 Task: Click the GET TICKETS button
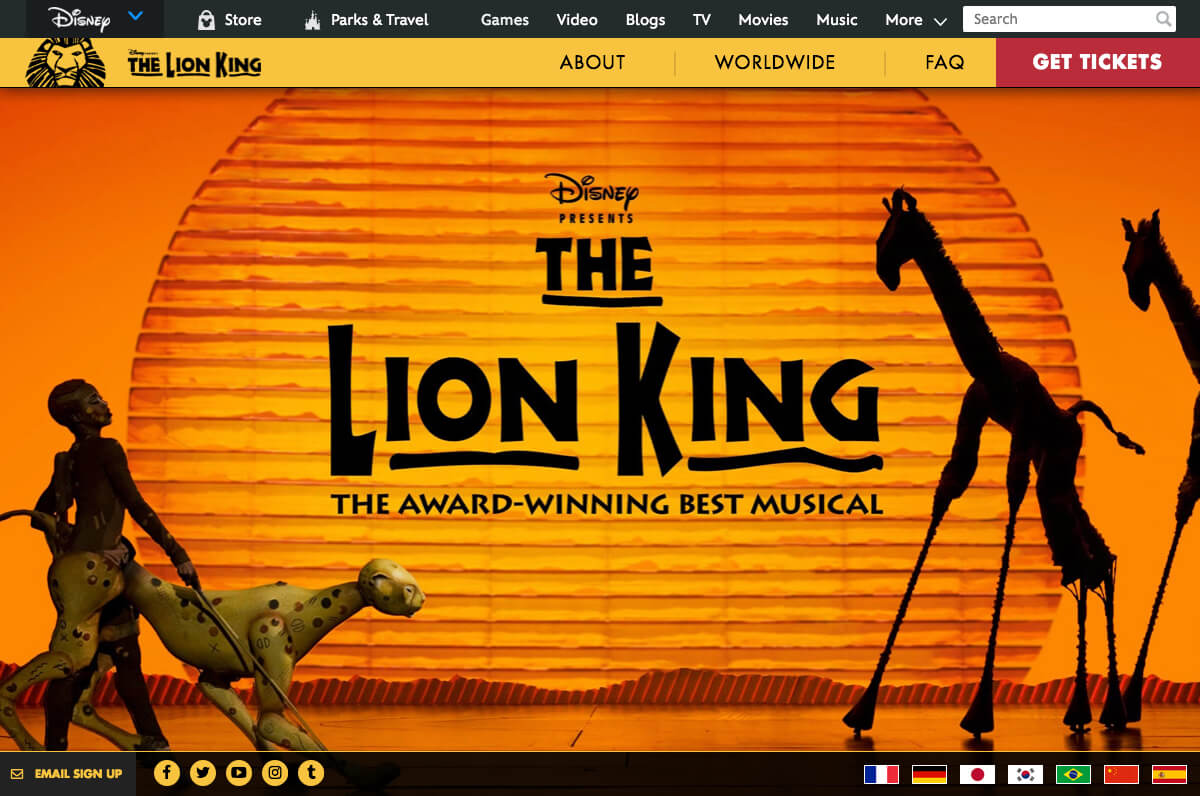coord(1098,62)
